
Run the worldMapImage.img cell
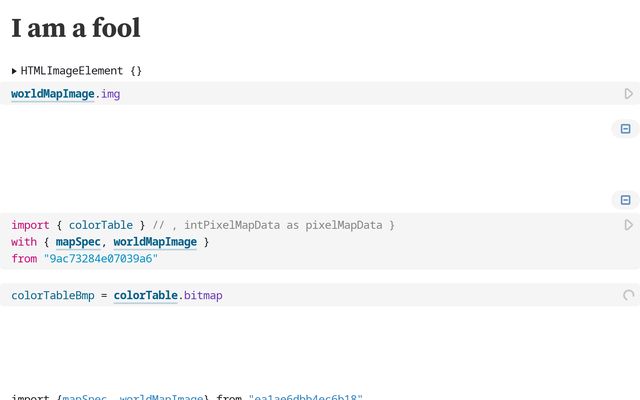628,94
